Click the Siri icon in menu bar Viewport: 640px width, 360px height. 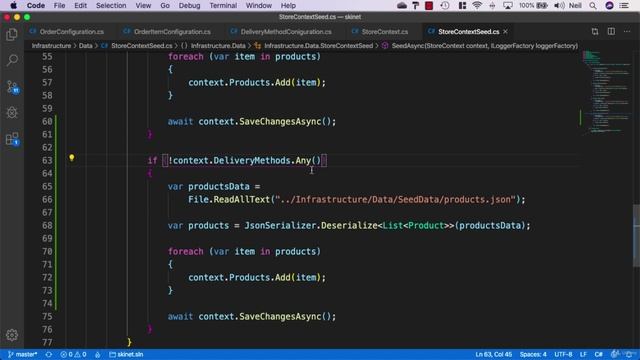pyautogui.click(x=609, y=5)
